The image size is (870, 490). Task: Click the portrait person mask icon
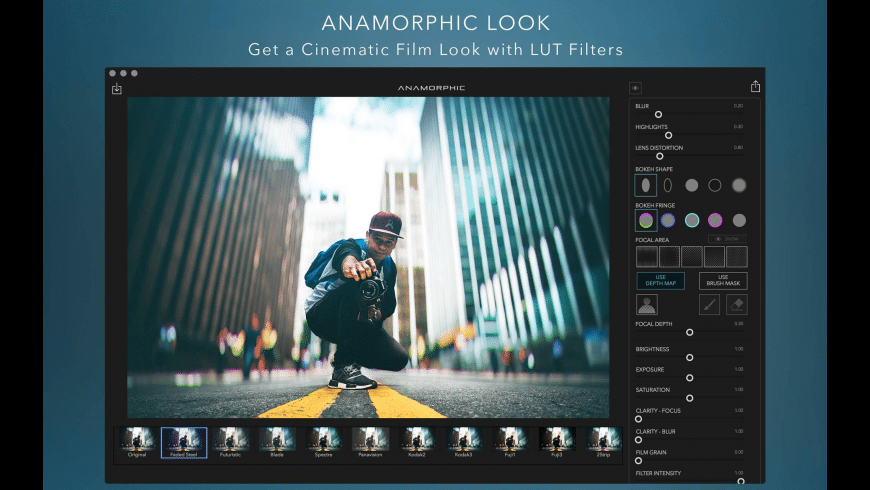pos(647,305)
